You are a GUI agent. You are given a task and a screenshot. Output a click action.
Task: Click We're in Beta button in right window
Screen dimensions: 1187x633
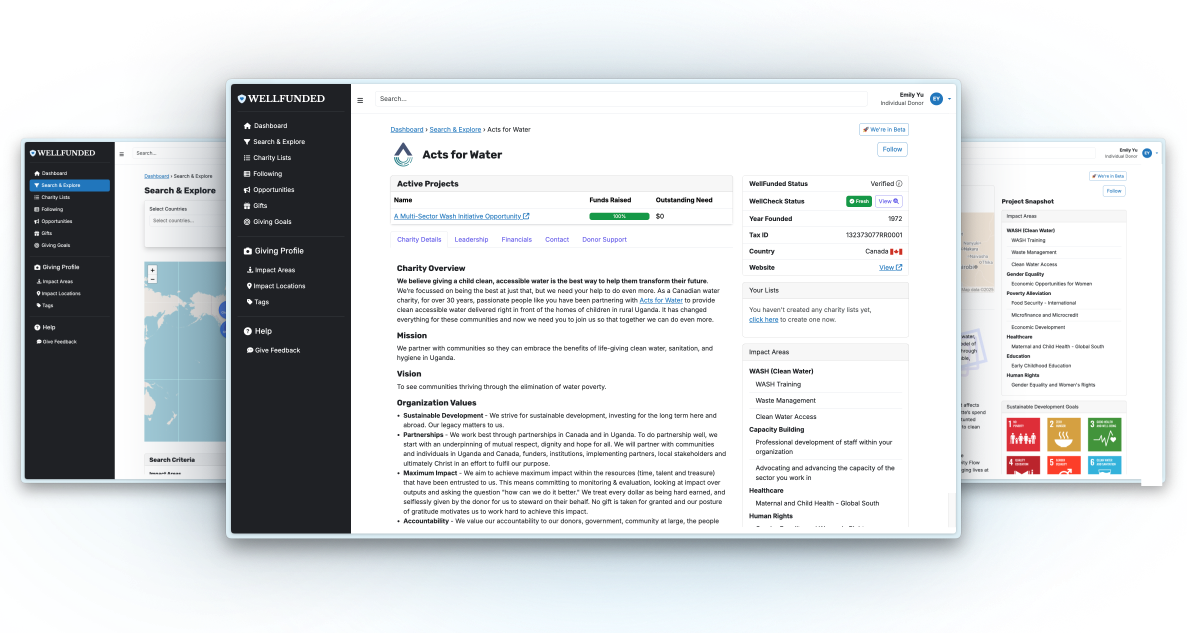pos(1108,176)
